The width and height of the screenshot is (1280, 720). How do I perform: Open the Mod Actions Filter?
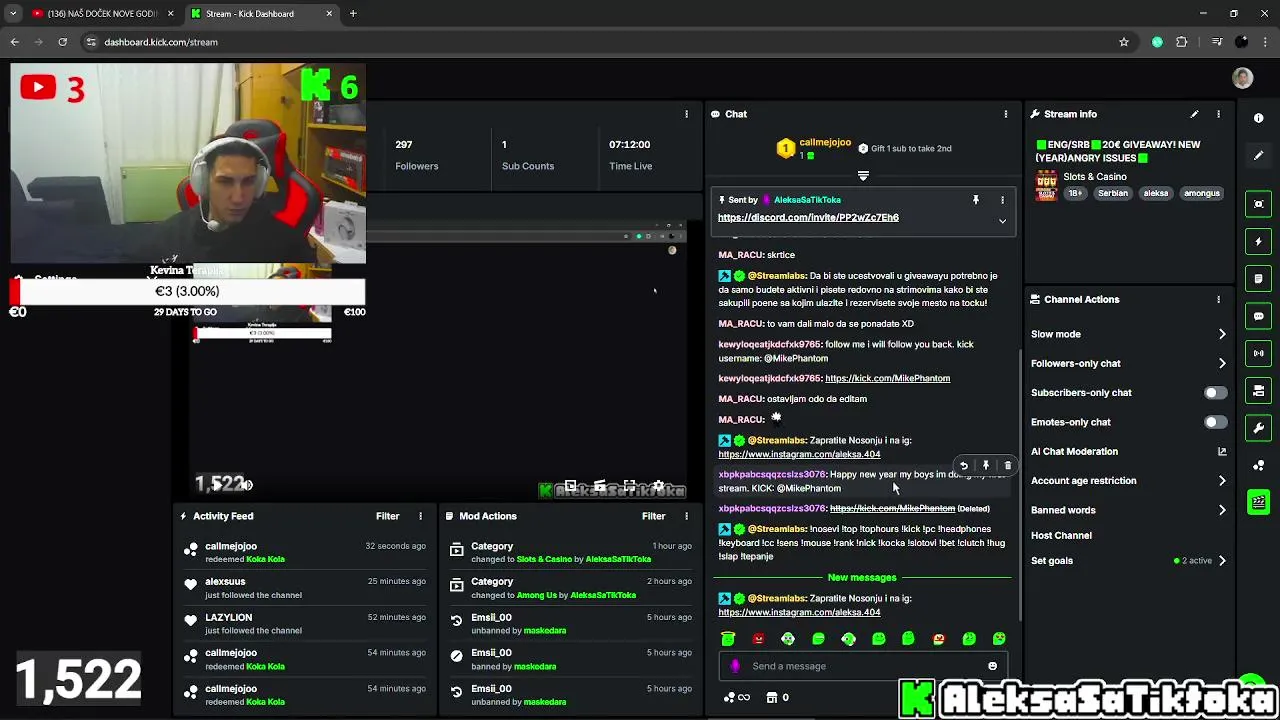click(653, 516)
